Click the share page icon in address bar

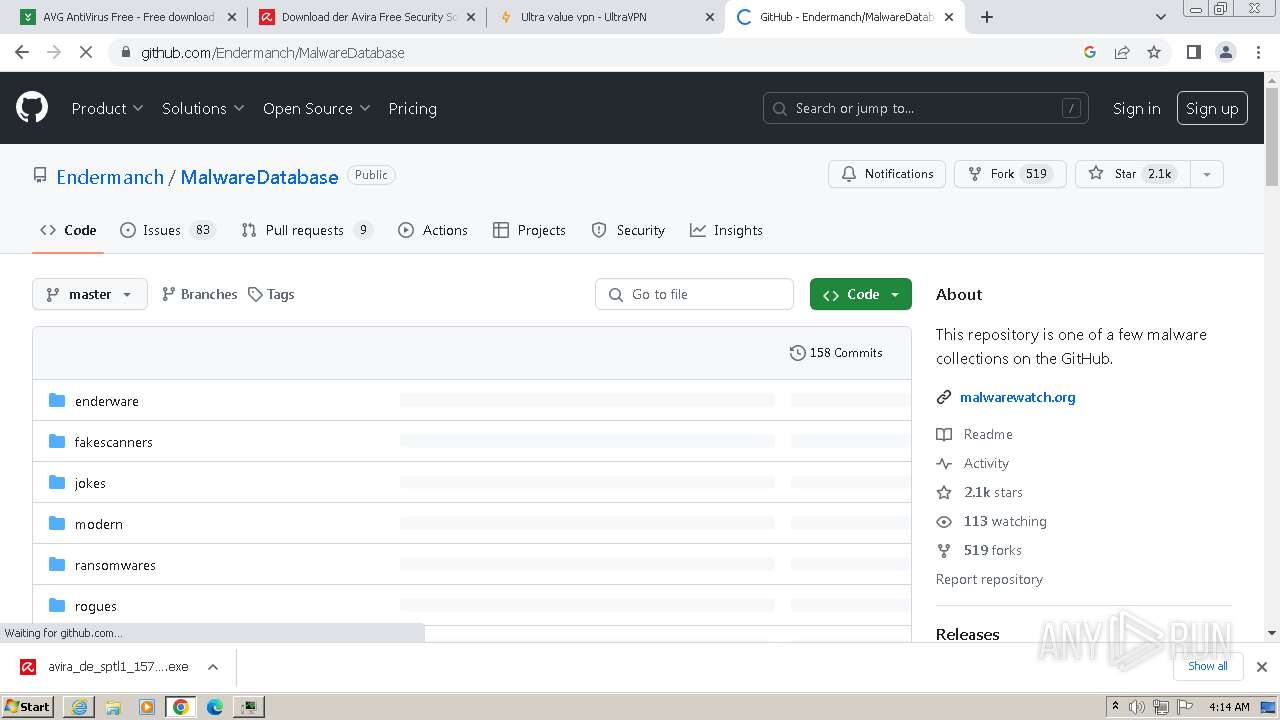[1122, 52]
